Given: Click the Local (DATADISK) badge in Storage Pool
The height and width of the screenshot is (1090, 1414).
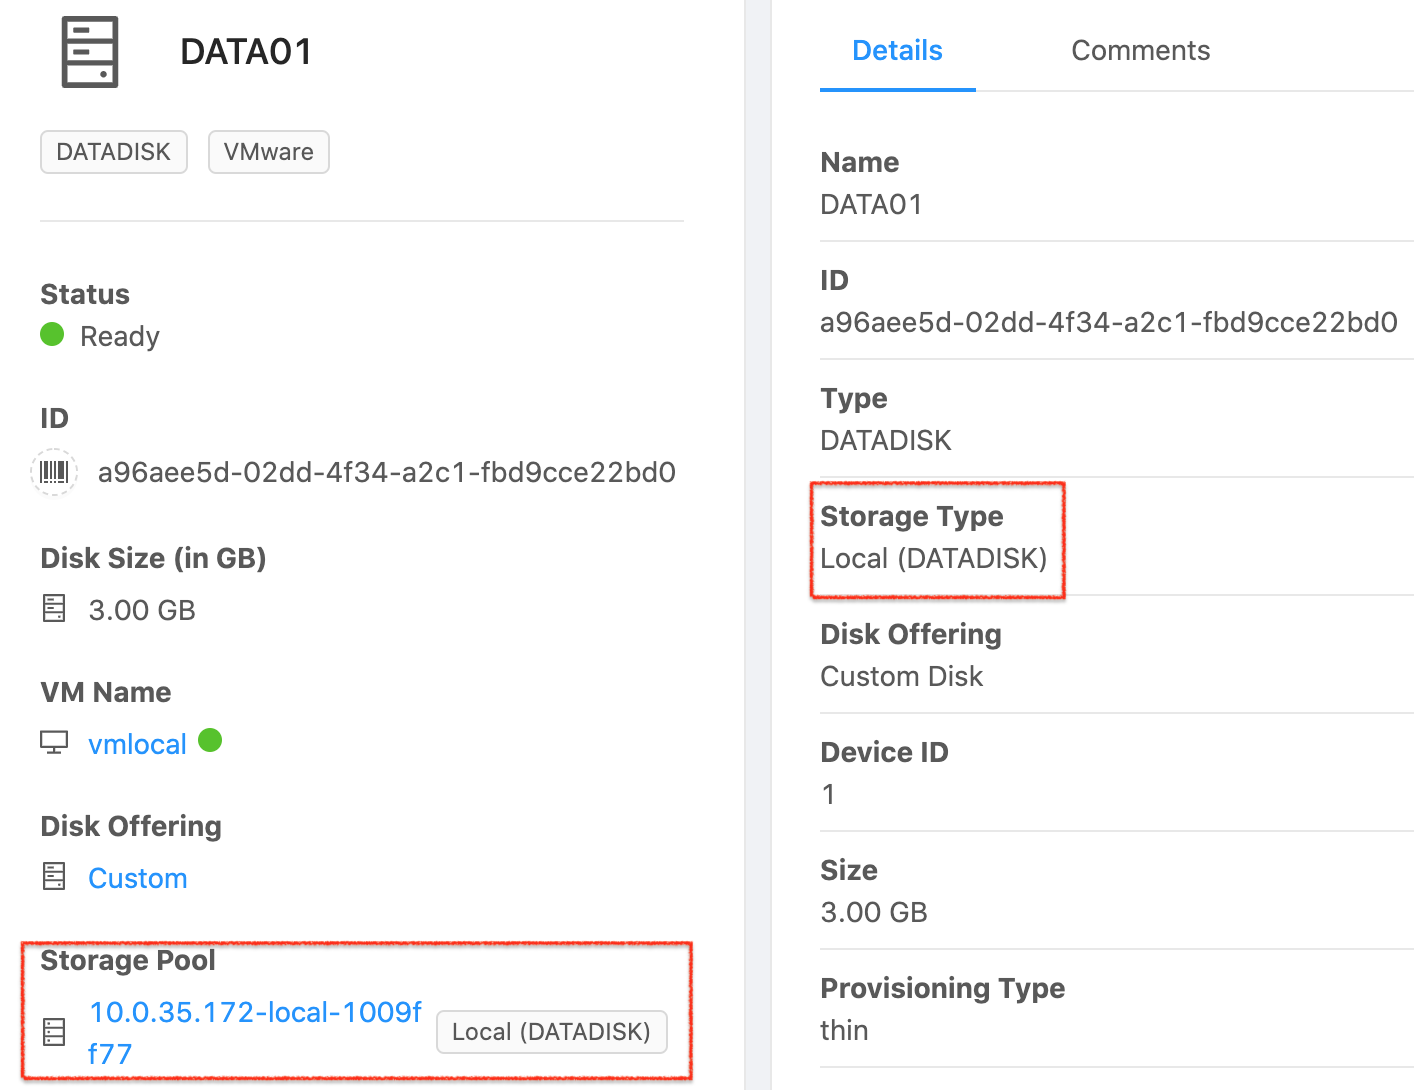Looking at the screenshot, I should (551, 1032).
